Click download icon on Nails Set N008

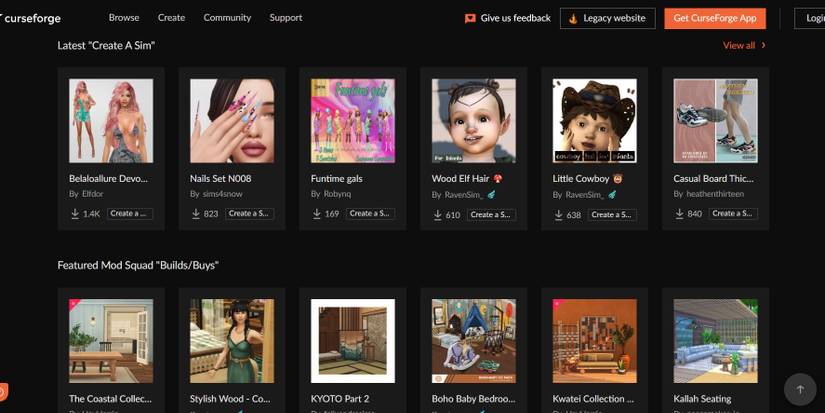(196, 213)
